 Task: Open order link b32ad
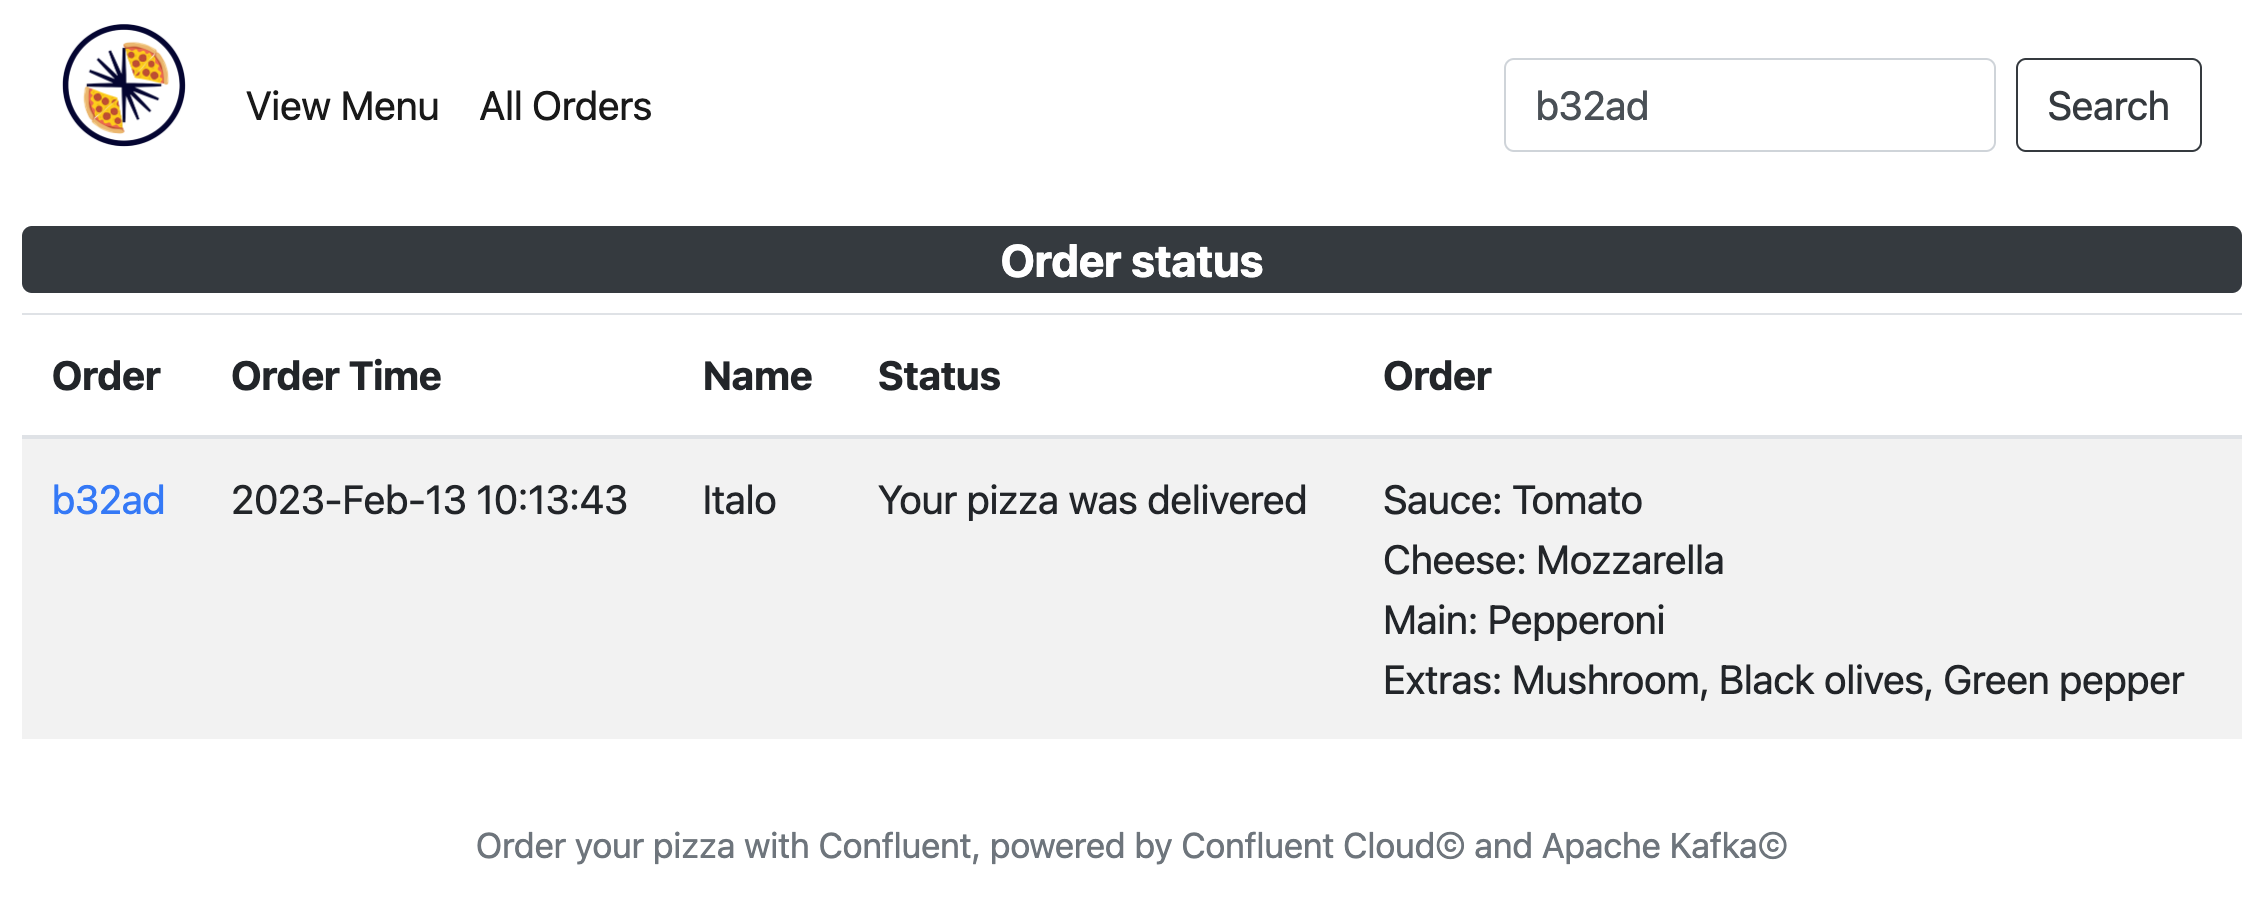pyautogui.click(x=108, y=500)
